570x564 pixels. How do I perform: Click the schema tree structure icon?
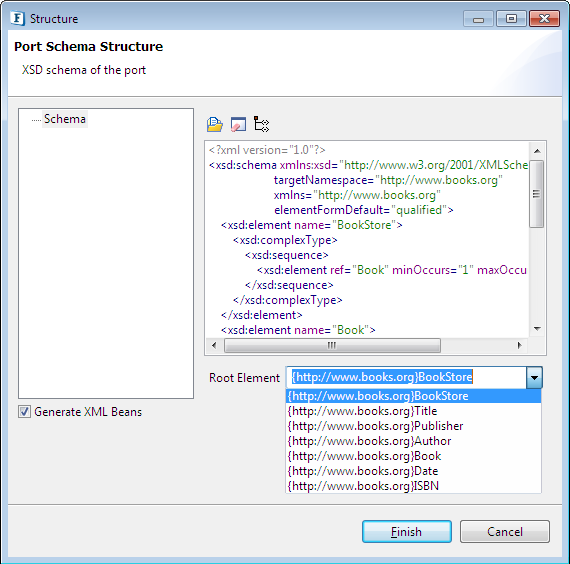pos(261,124)
